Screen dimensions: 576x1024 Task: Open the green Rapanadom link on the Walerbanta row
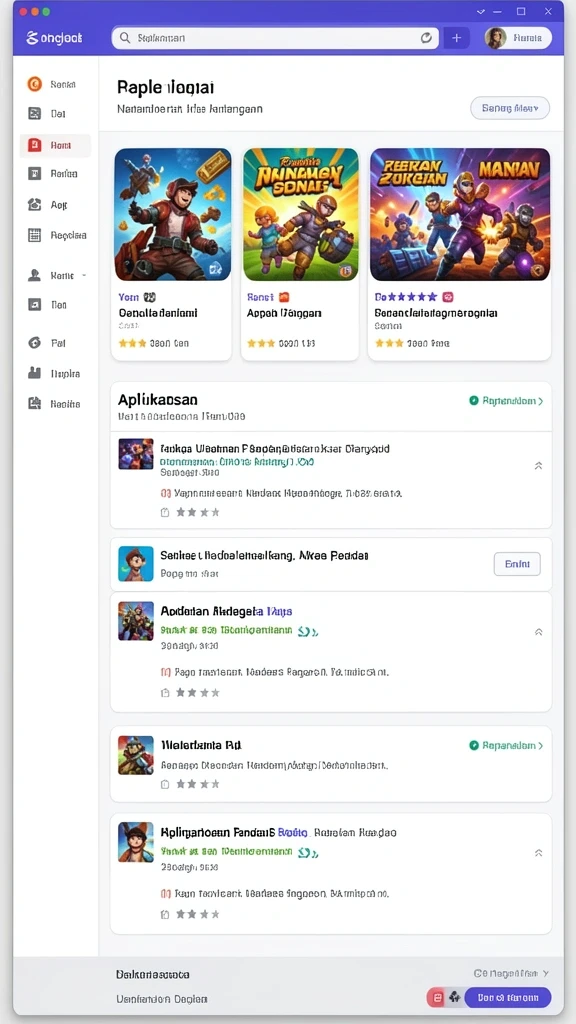pos(506,745)
